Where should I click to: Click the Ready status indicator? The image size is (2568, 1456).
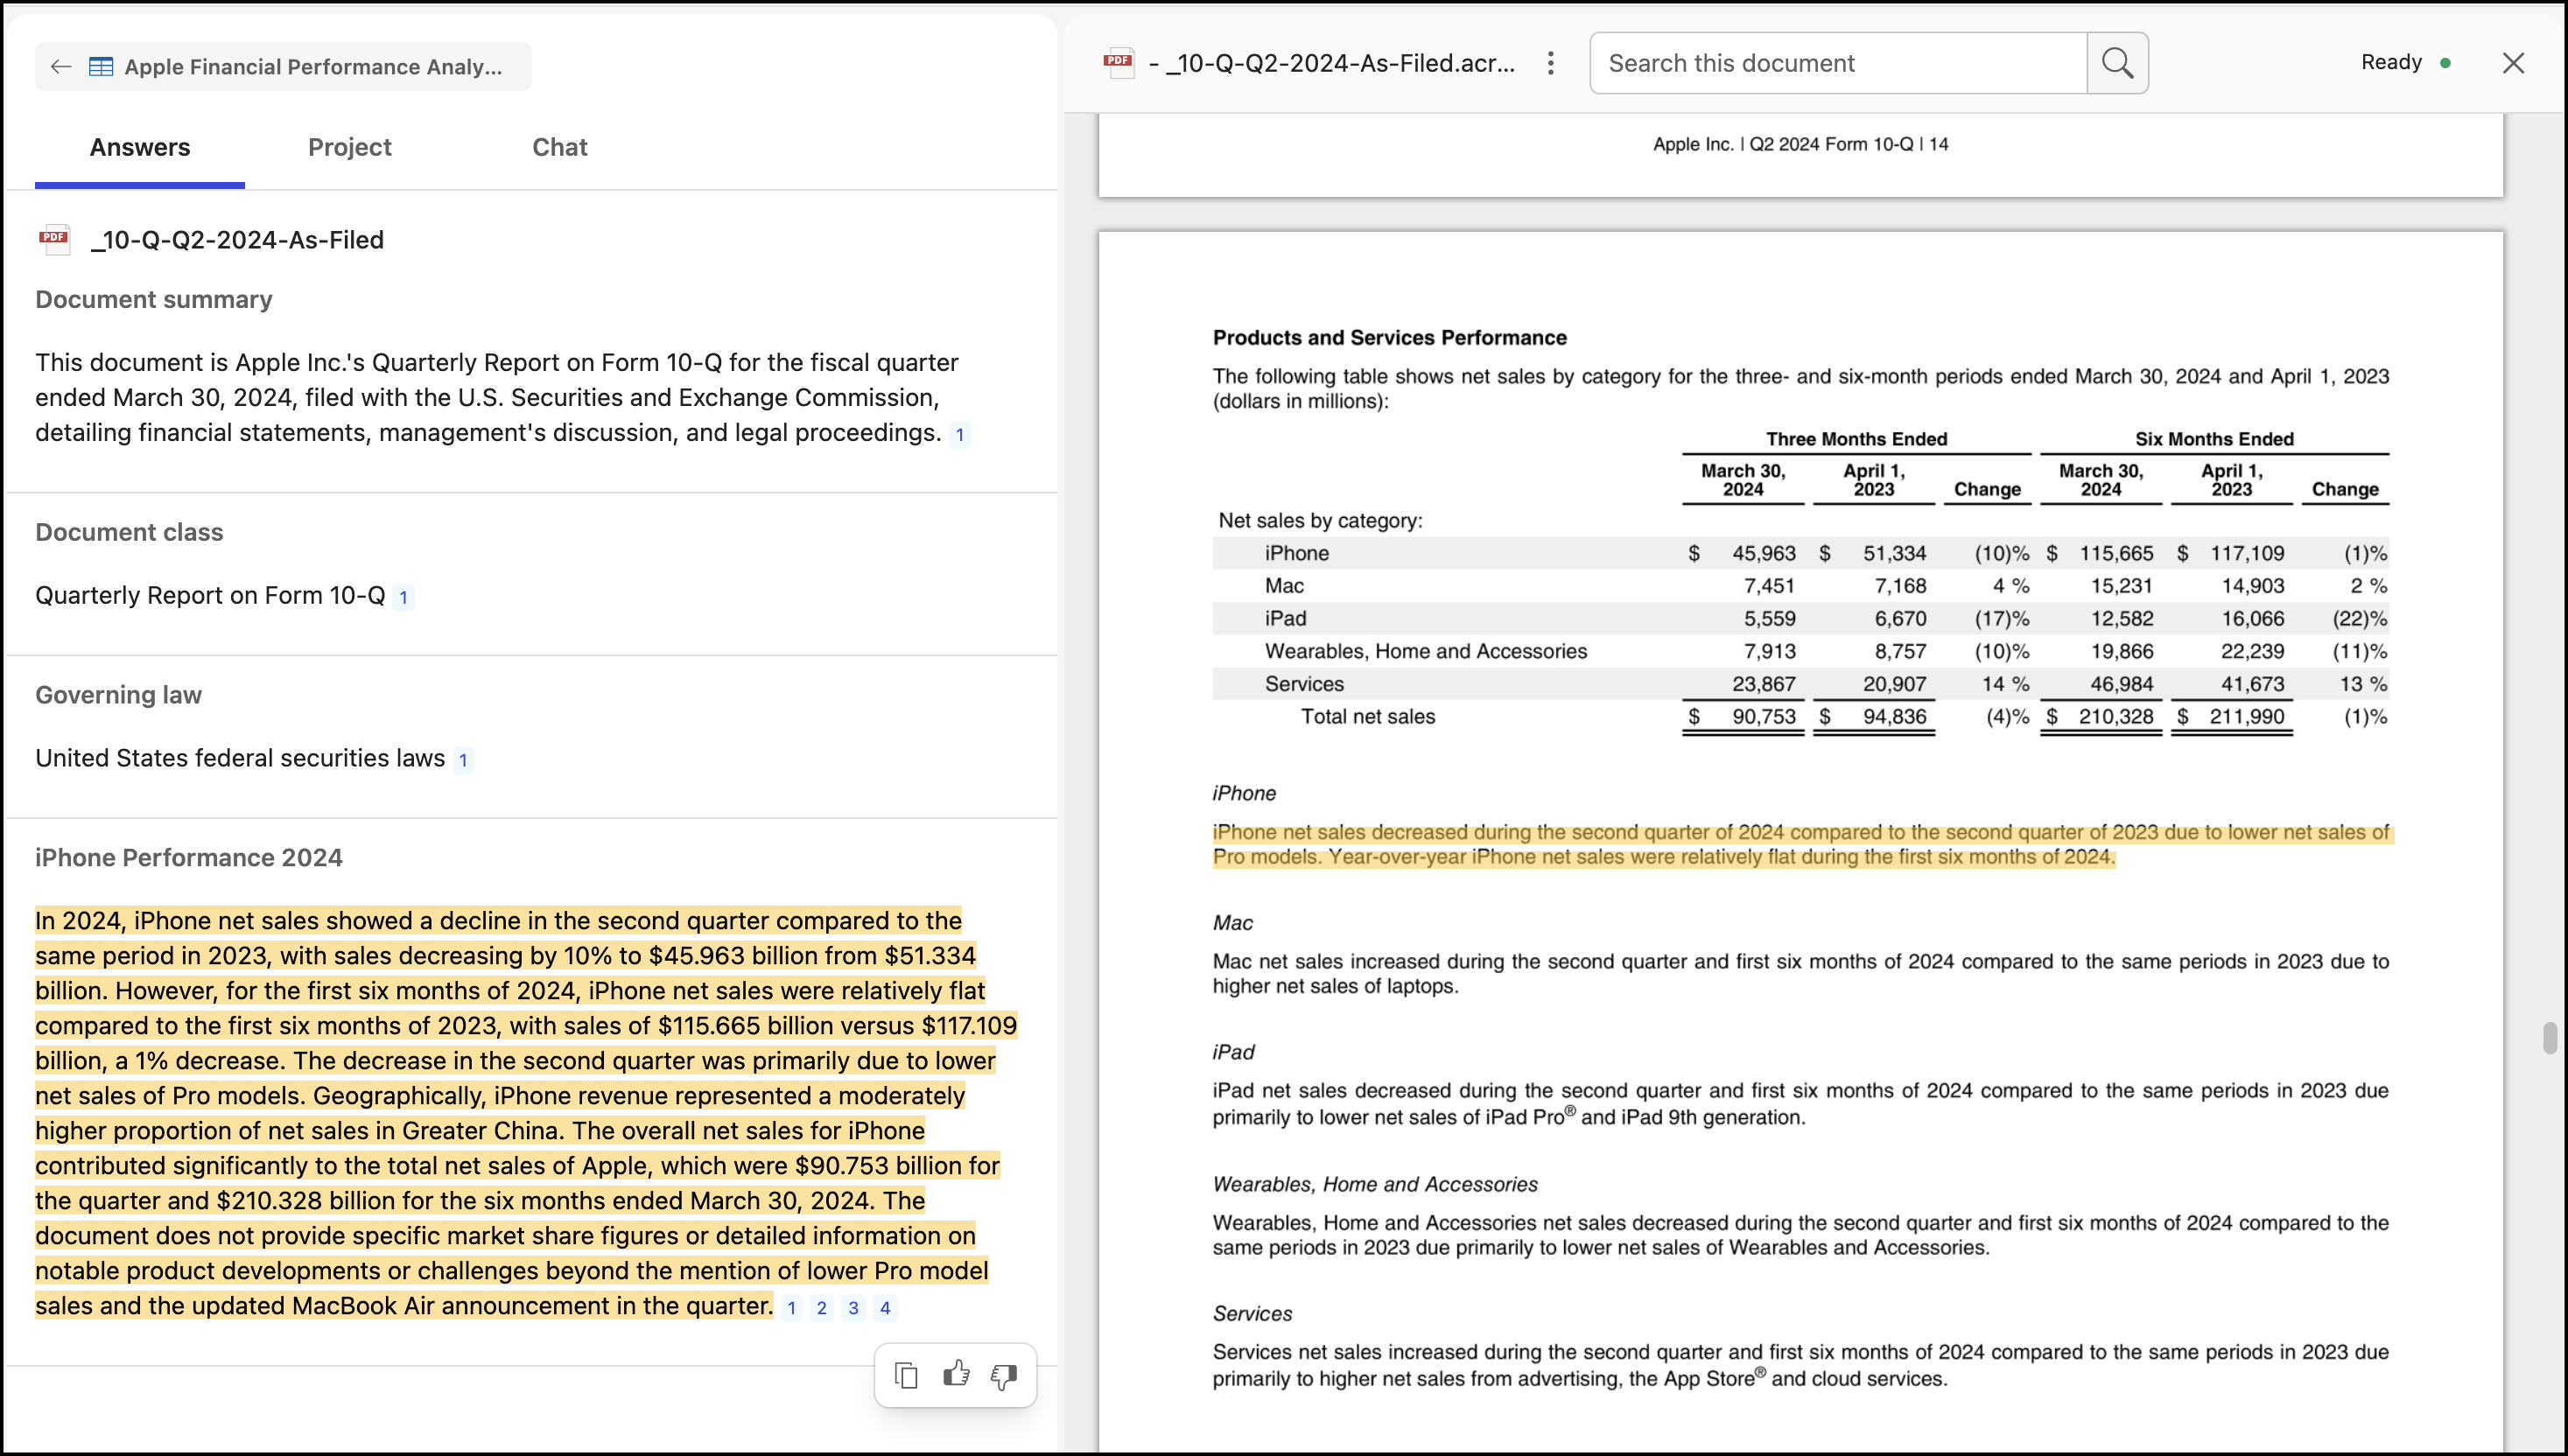point(2406,63)
